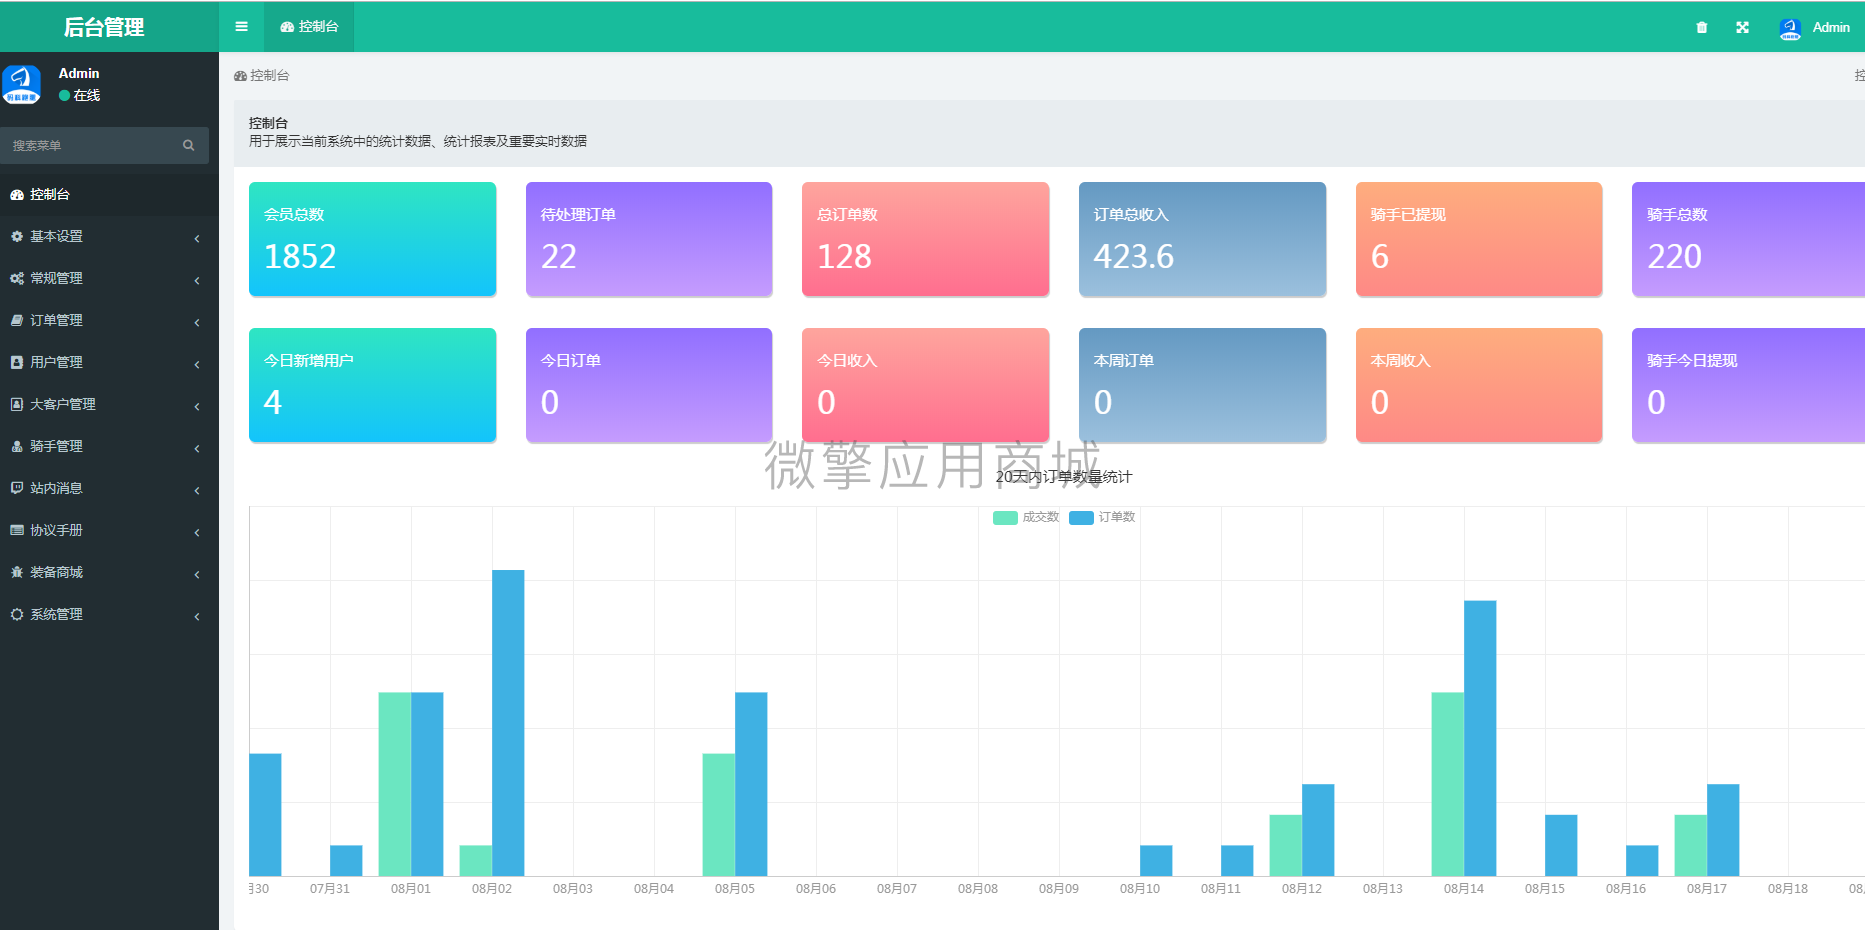Open the 骑手已提现 card

1479,239
